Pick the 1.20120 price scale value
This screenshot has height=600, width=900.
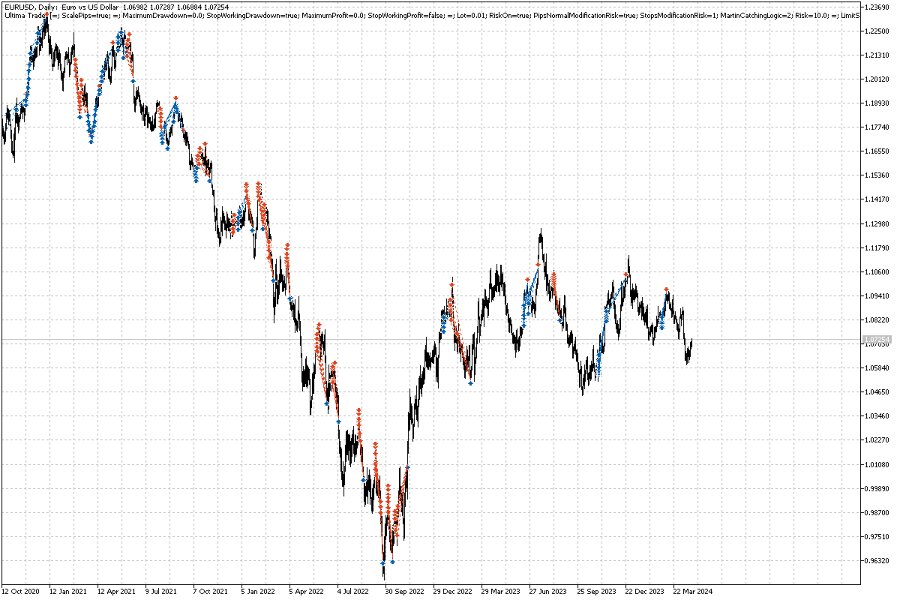[x=877, y=79]
